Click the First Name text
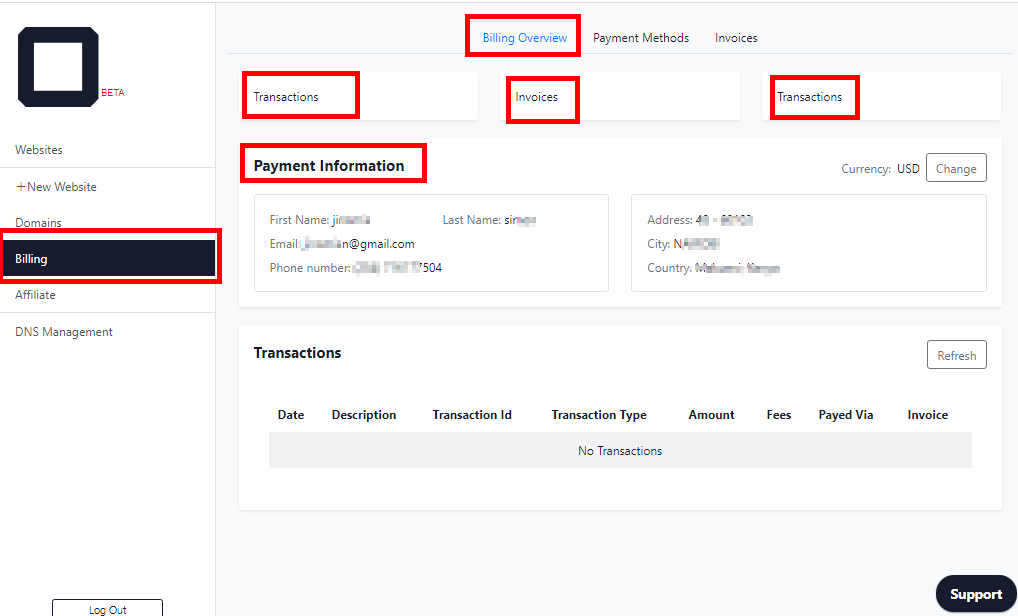 pyautogui.click(x=320, y=220)
